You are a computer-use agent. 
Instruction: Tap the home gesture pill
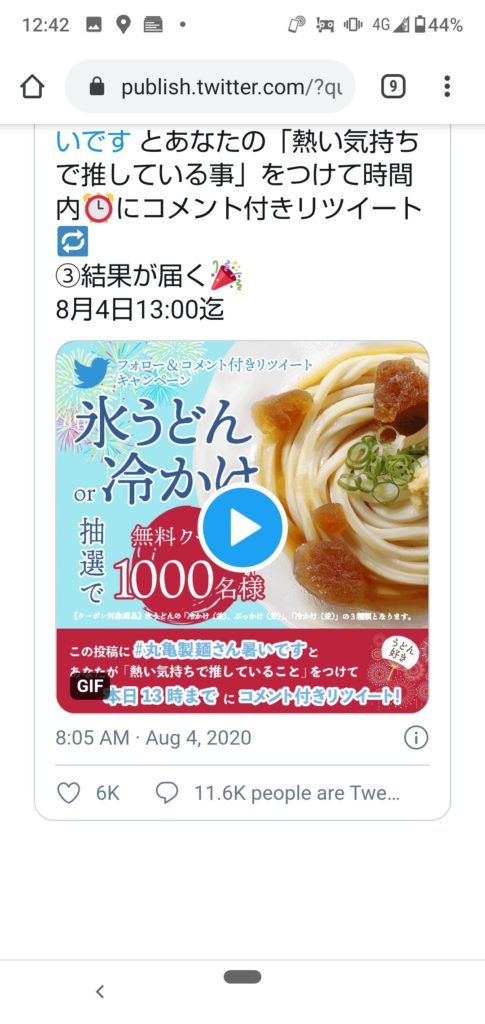242,977
